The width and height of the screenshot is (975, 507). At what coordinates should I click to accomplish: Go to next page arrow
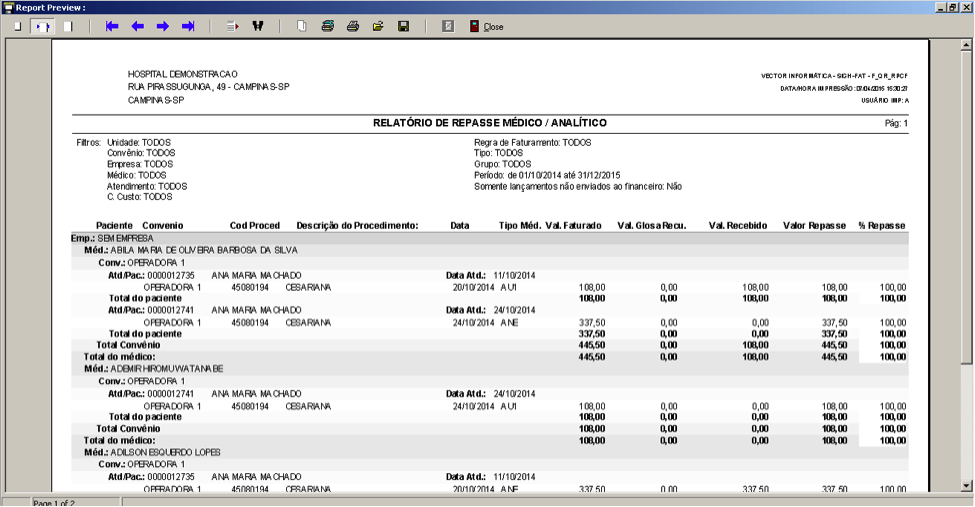click(163, 26)
